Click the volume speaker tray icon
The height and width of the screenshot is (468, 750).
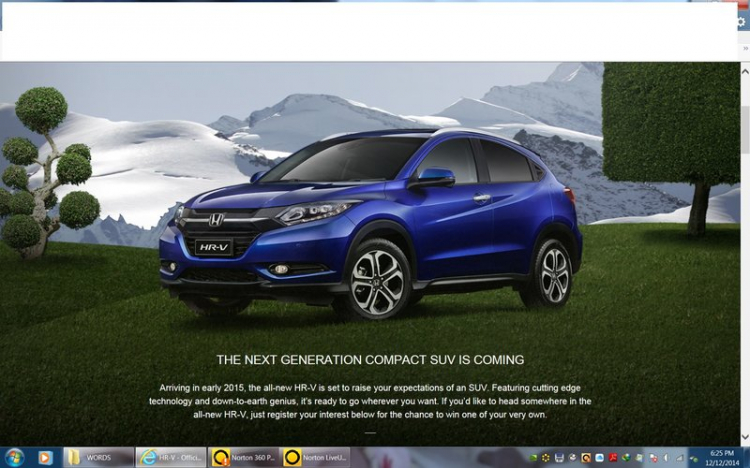(665, 458)
